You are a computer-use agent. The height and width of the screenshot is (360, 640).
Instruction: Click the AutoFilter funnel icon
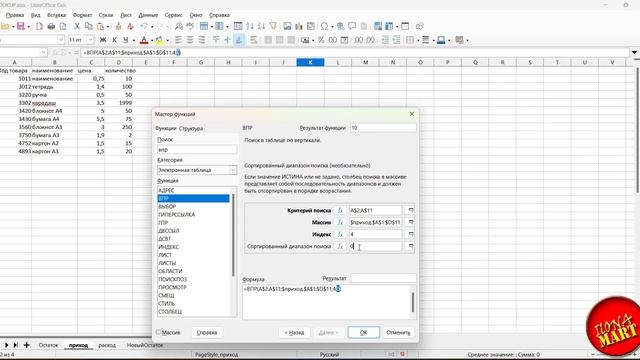[x=273, y=27]
